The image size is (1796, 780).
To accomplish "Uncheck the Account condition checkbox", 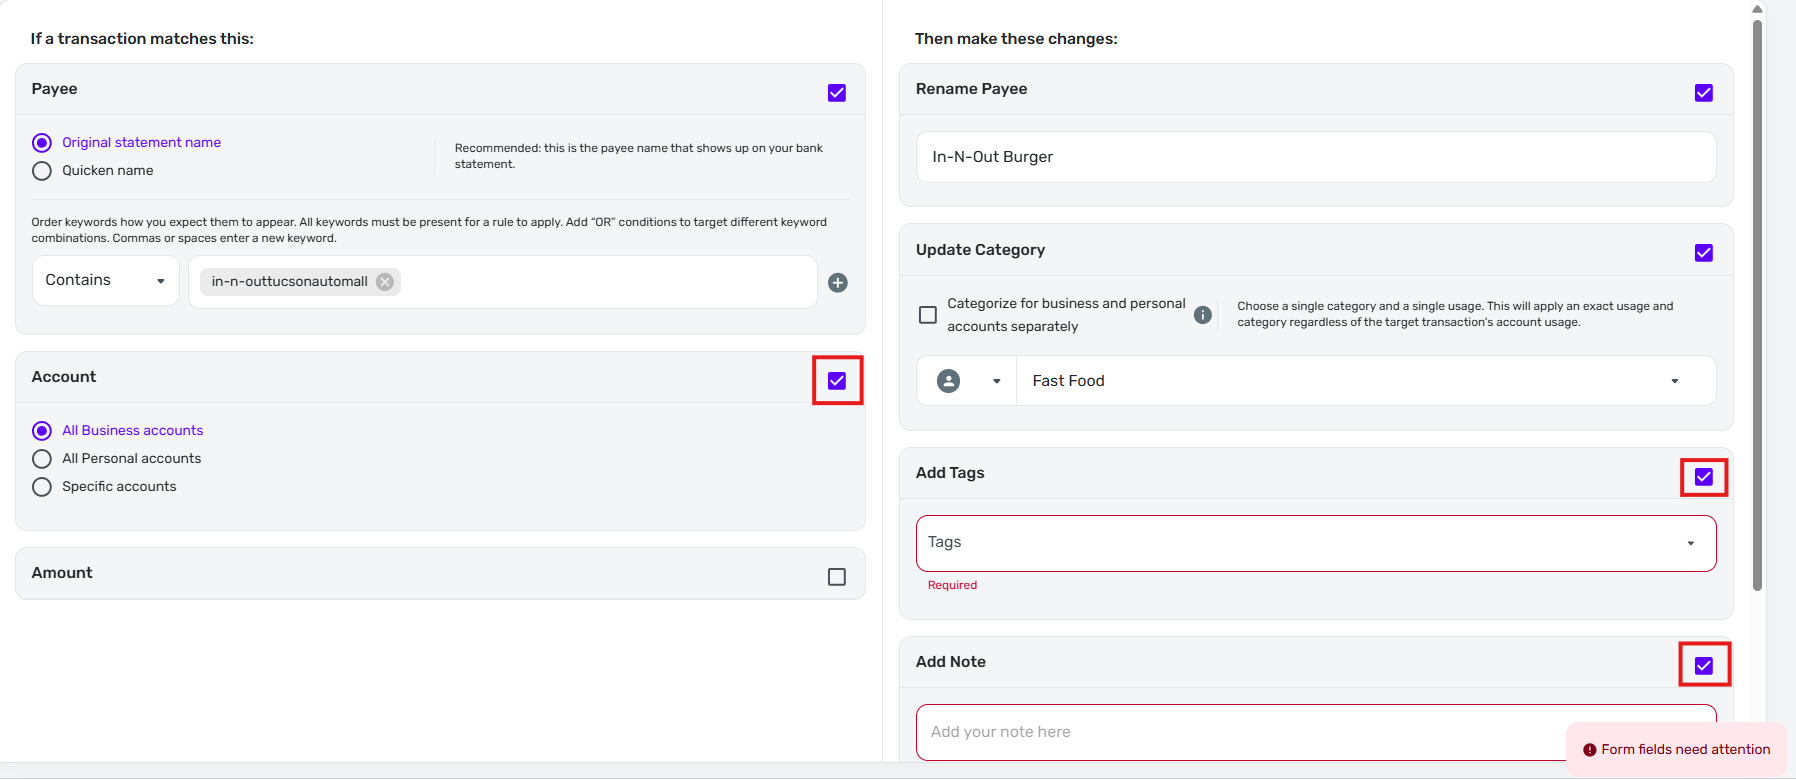I will pos(837,381).
